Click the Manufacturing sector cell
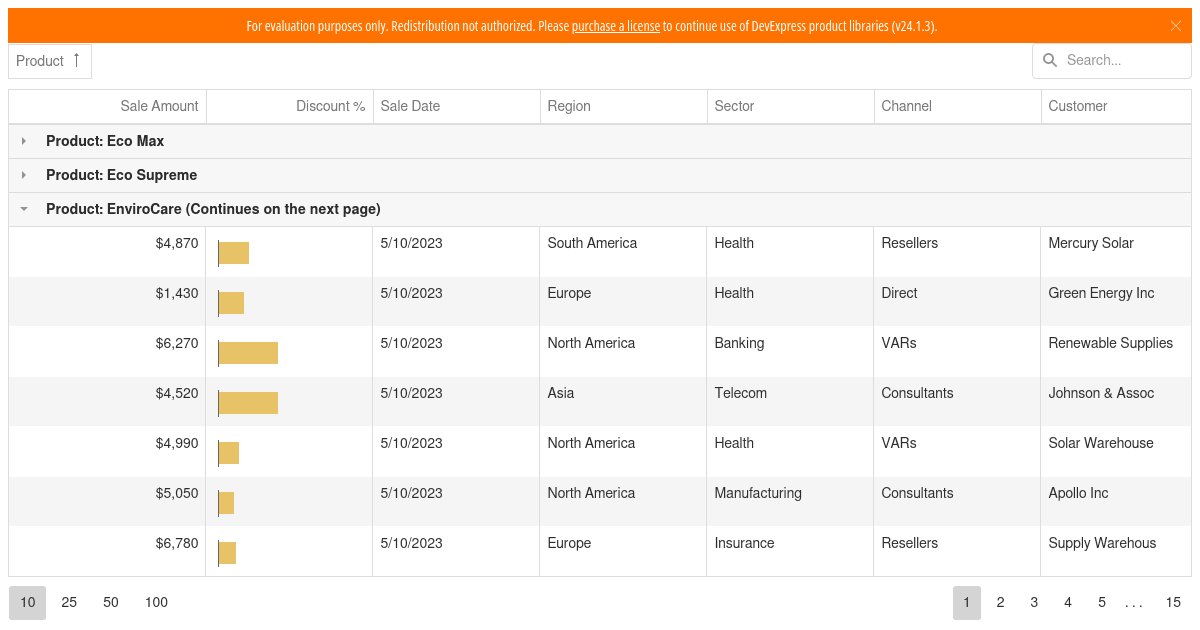Viewport: 1200px width, 630px height. click(x=791, y=502)
